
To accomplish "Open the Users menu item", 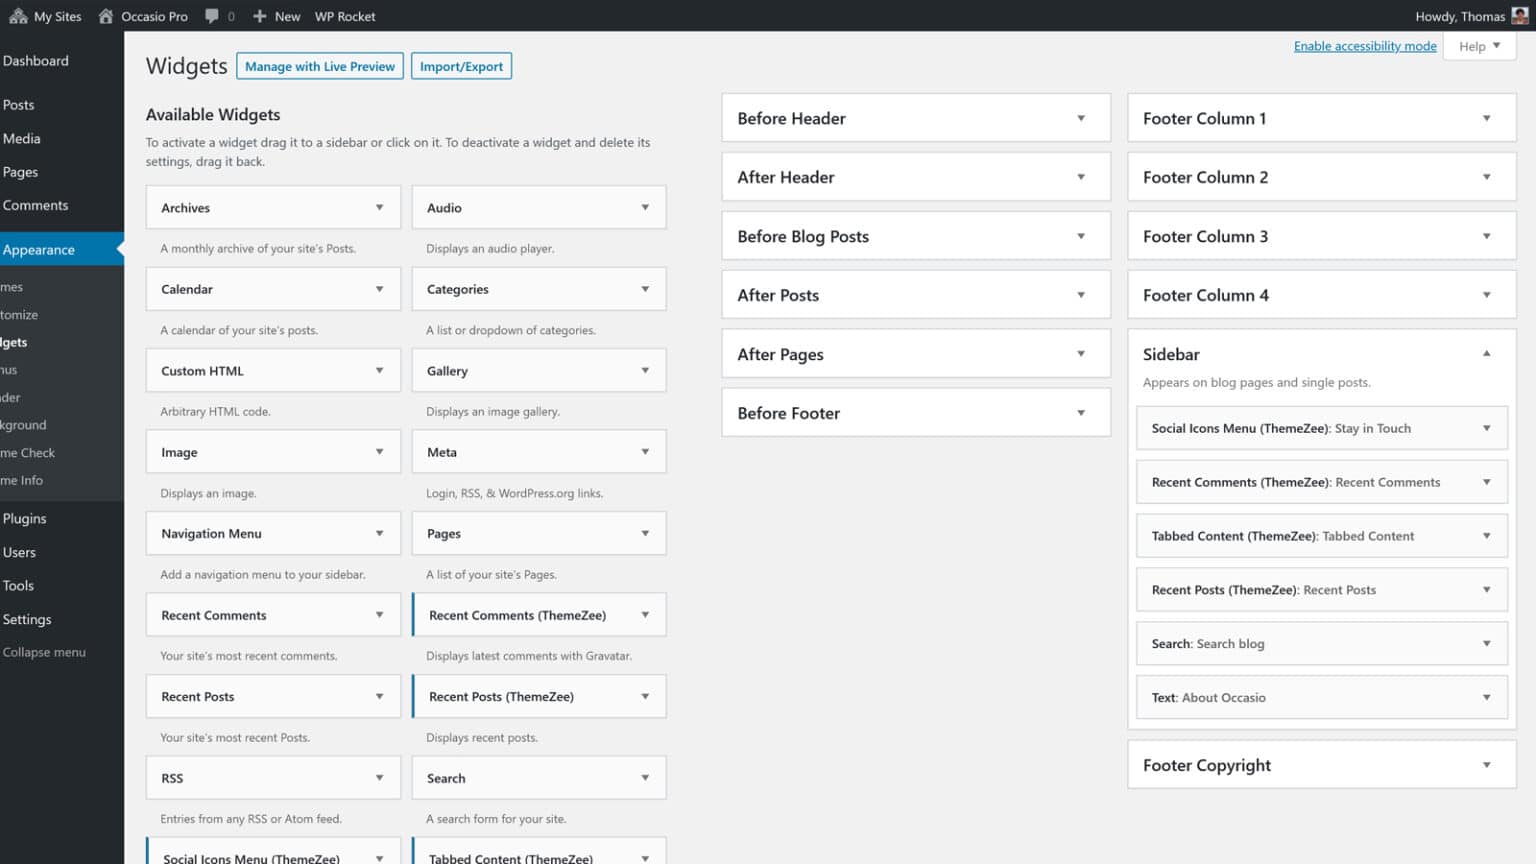I will (19, 553).
